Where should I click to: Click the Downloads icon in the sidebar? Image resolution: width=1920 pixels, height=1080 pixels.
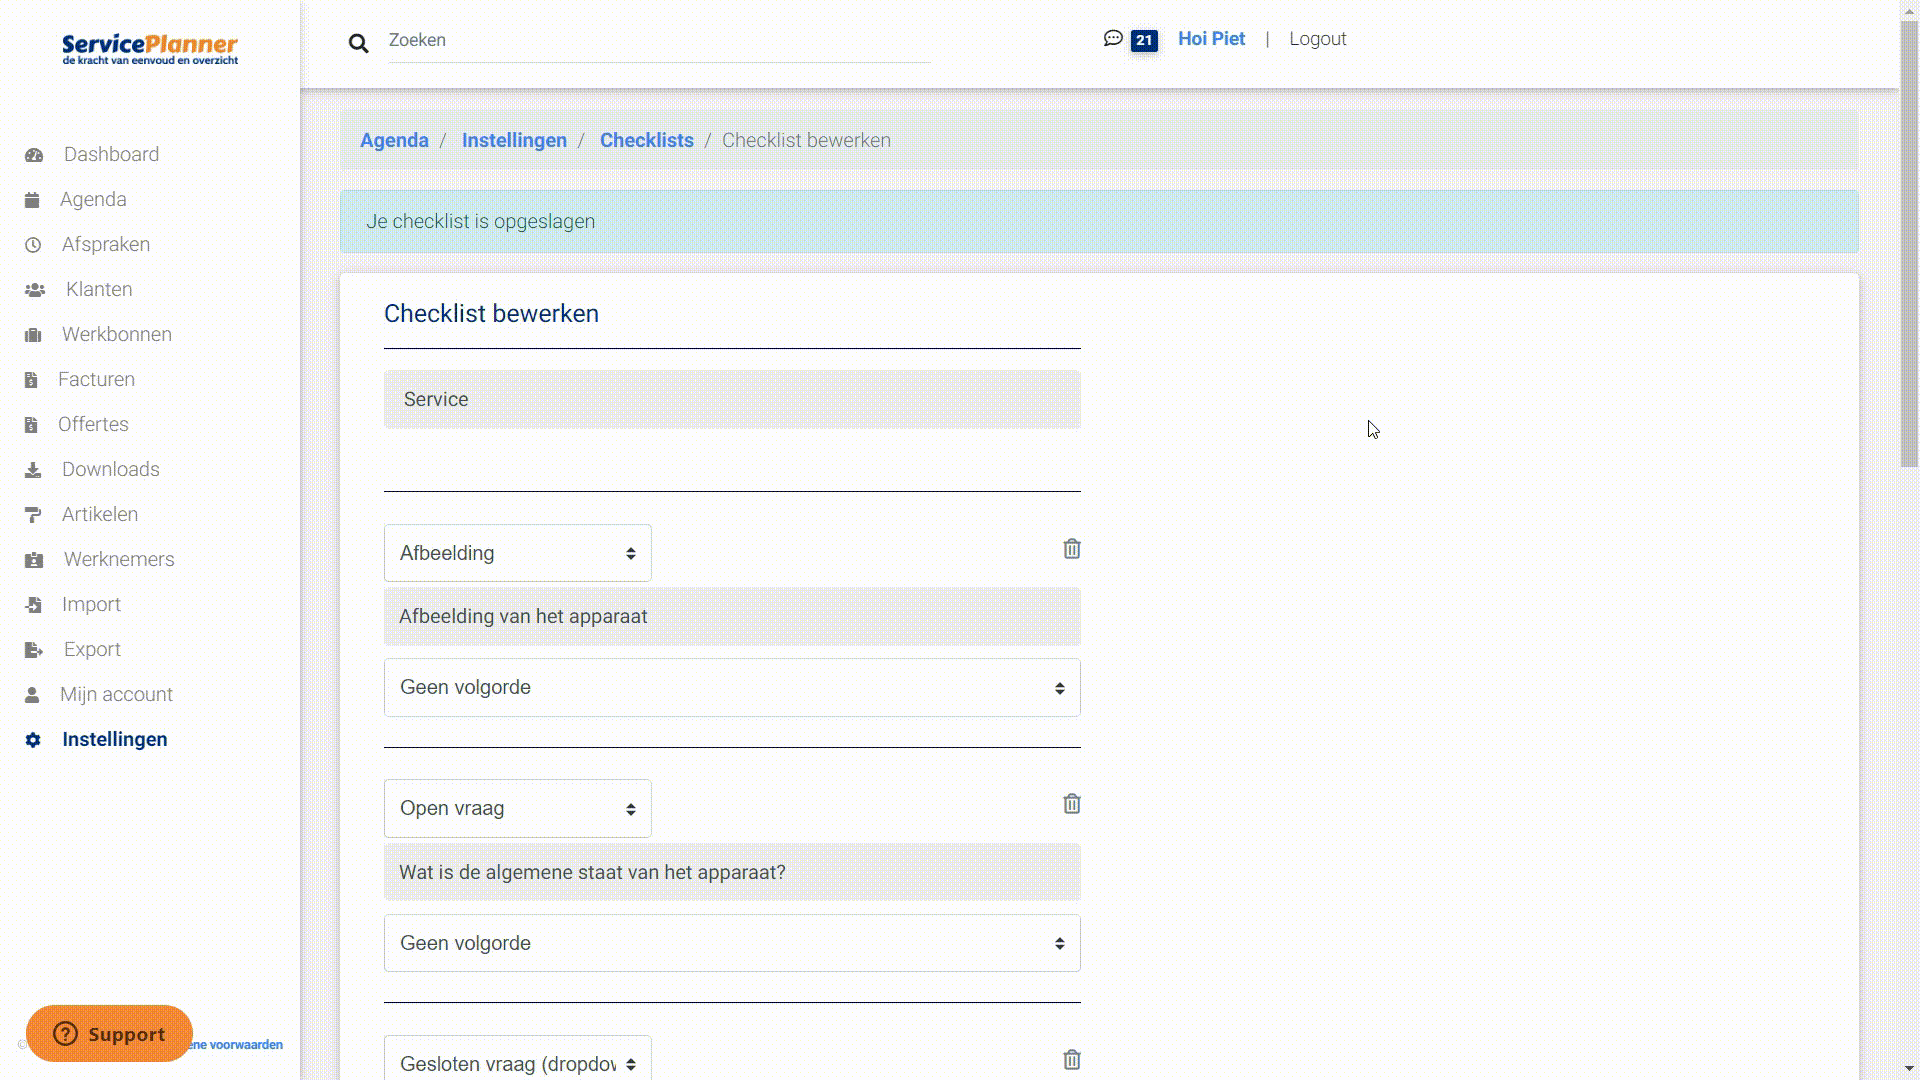[35, 469]
